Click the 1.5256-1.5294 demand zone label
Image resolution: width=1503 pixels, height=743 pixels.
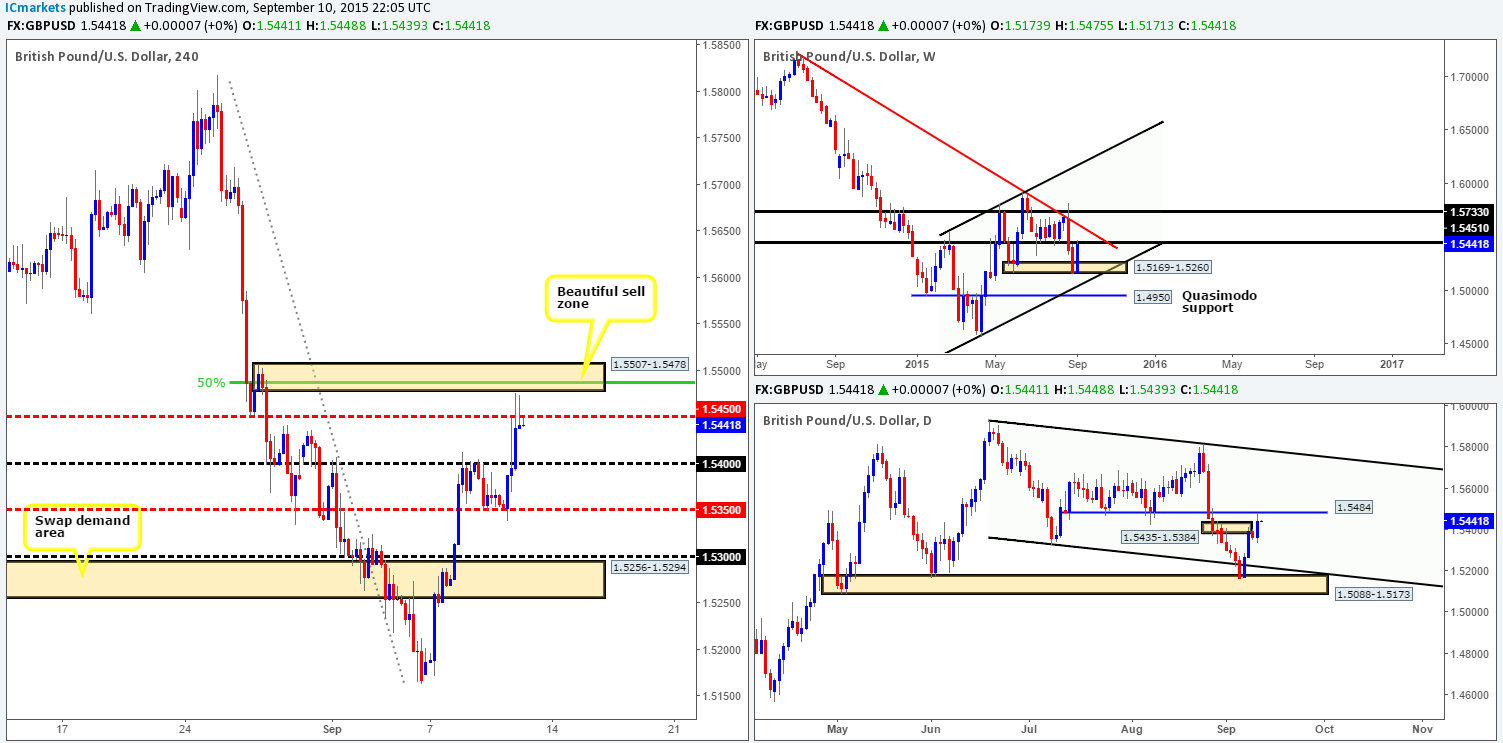(649, 567)
